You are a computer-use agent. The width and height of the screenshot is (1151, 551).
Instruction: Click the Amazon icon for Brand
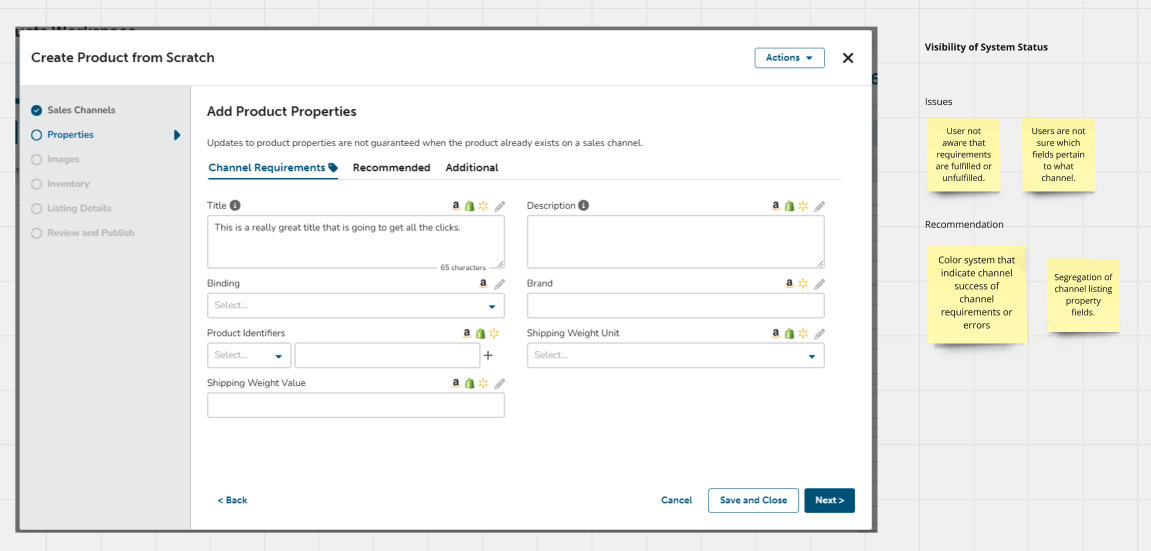[790, 283]
